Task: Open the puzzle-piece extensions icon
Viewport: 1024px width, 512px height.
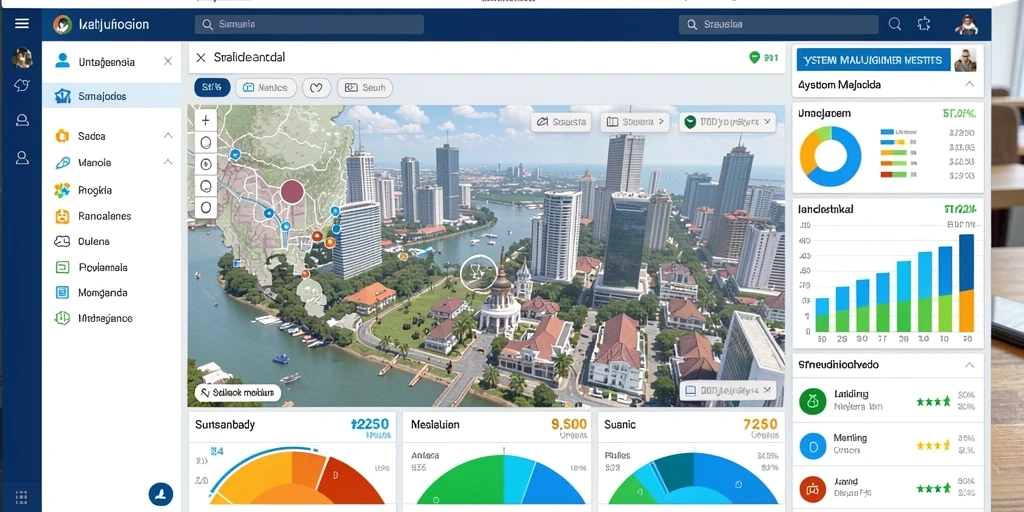Action: 923,24
